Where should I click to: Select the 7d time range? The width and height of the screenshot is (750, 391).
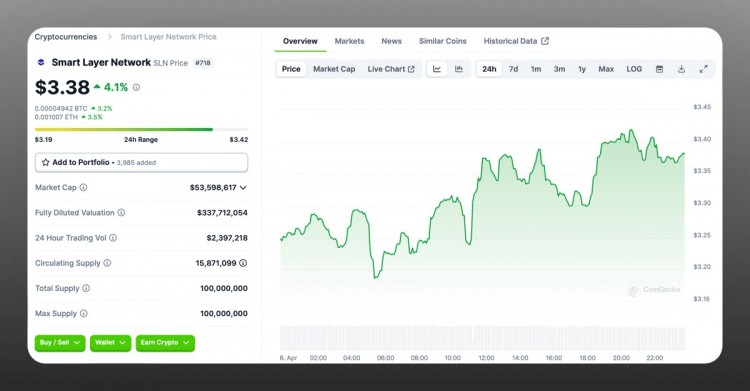[513, 69]
